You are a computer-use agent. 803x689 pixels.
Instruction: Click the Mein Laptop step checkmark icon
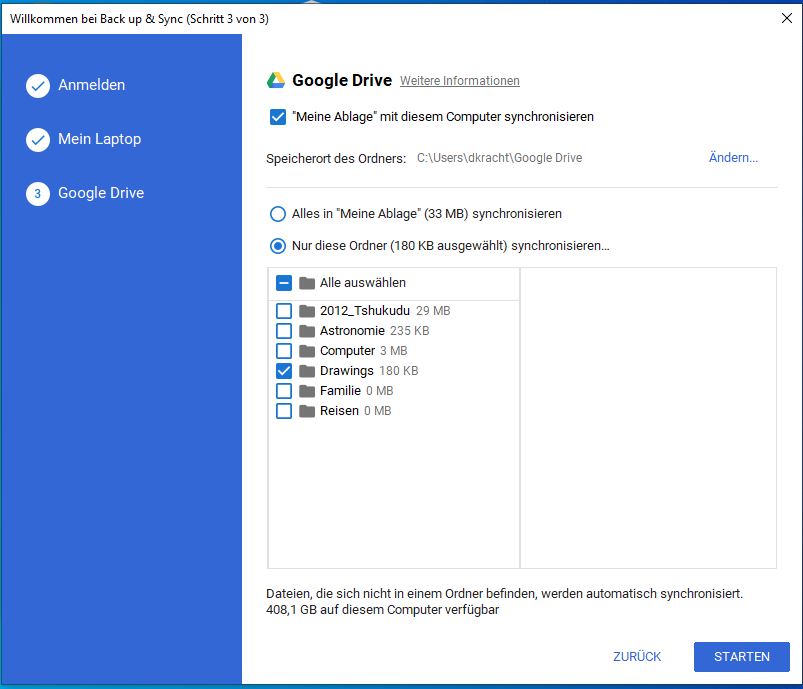(x=38, y=140)
